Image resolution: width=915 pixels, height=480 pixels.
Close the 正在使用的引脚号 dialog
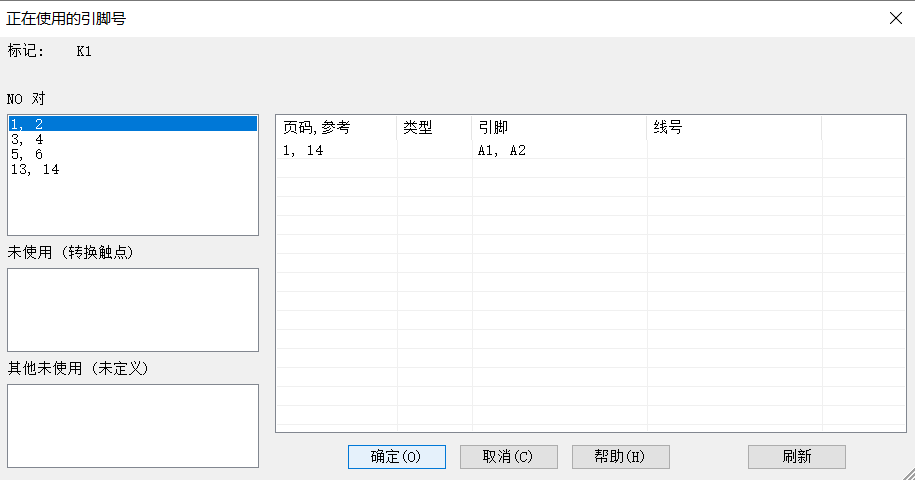coord(896,18)
